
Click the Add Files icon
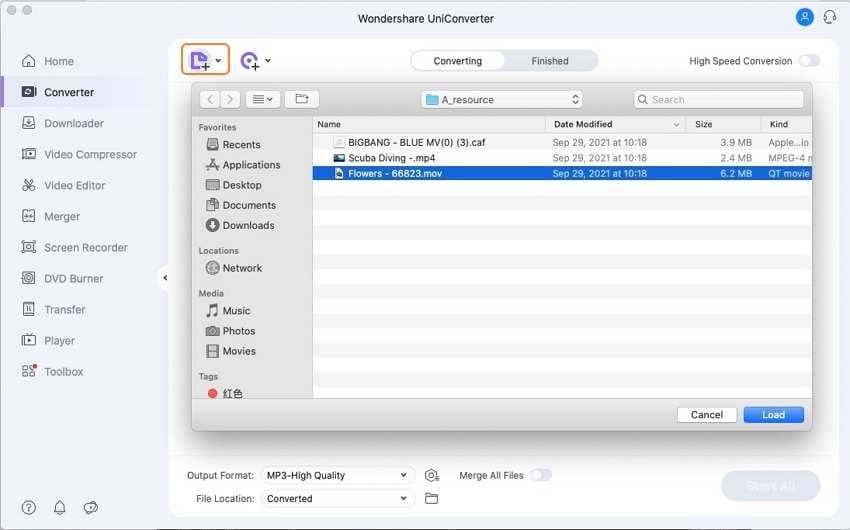(x=199, y=60)
